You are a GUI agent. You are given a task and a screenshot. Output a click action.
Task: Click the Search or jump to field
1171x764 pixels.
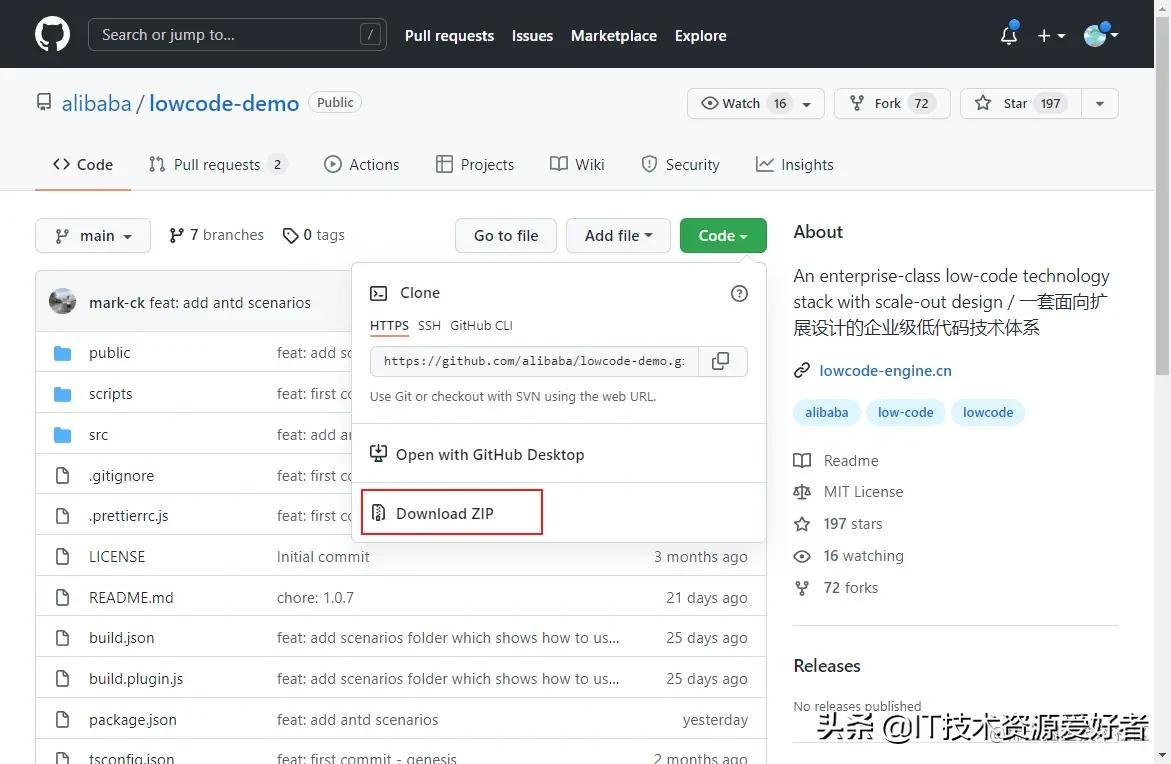[237, 34]
